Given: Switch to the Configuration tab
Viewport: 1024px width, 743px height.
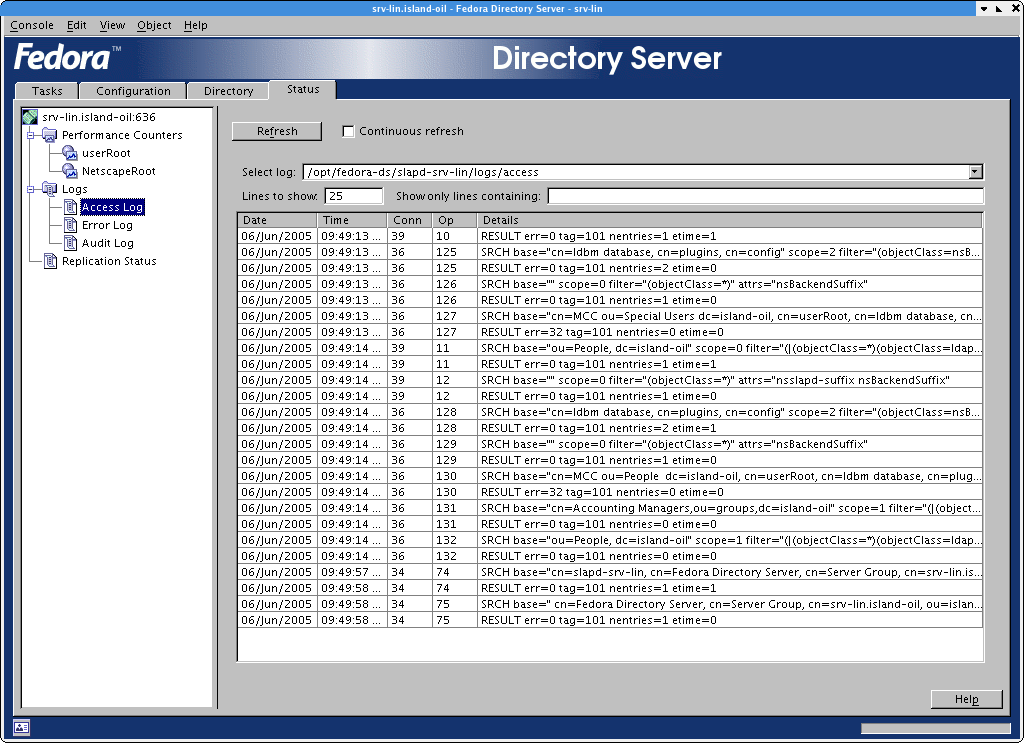Looking at the screenshot, I should pos(133,91).
